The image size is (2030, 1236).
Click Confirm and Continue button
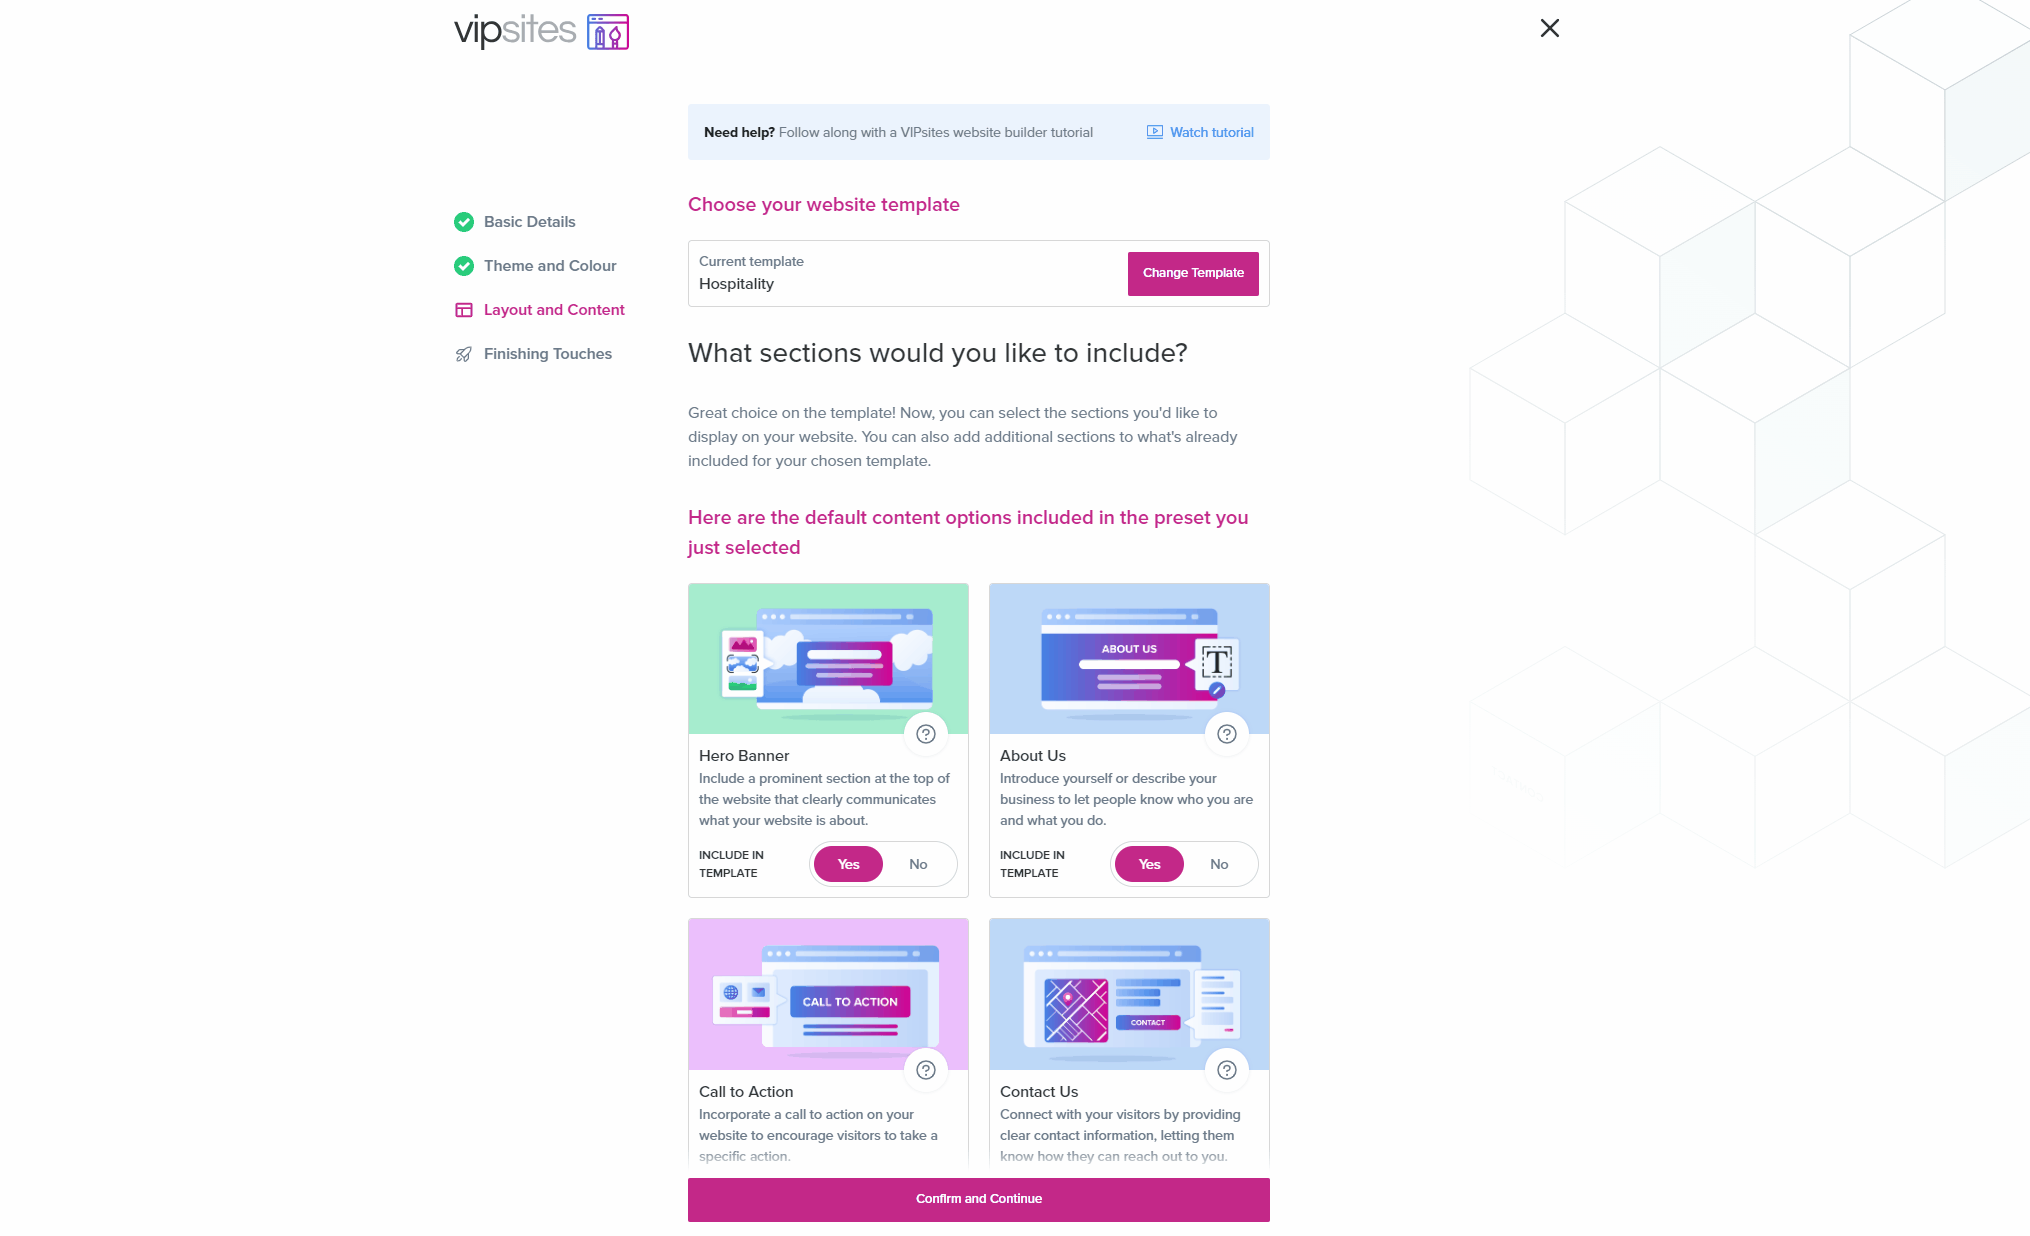[979, 1198]
